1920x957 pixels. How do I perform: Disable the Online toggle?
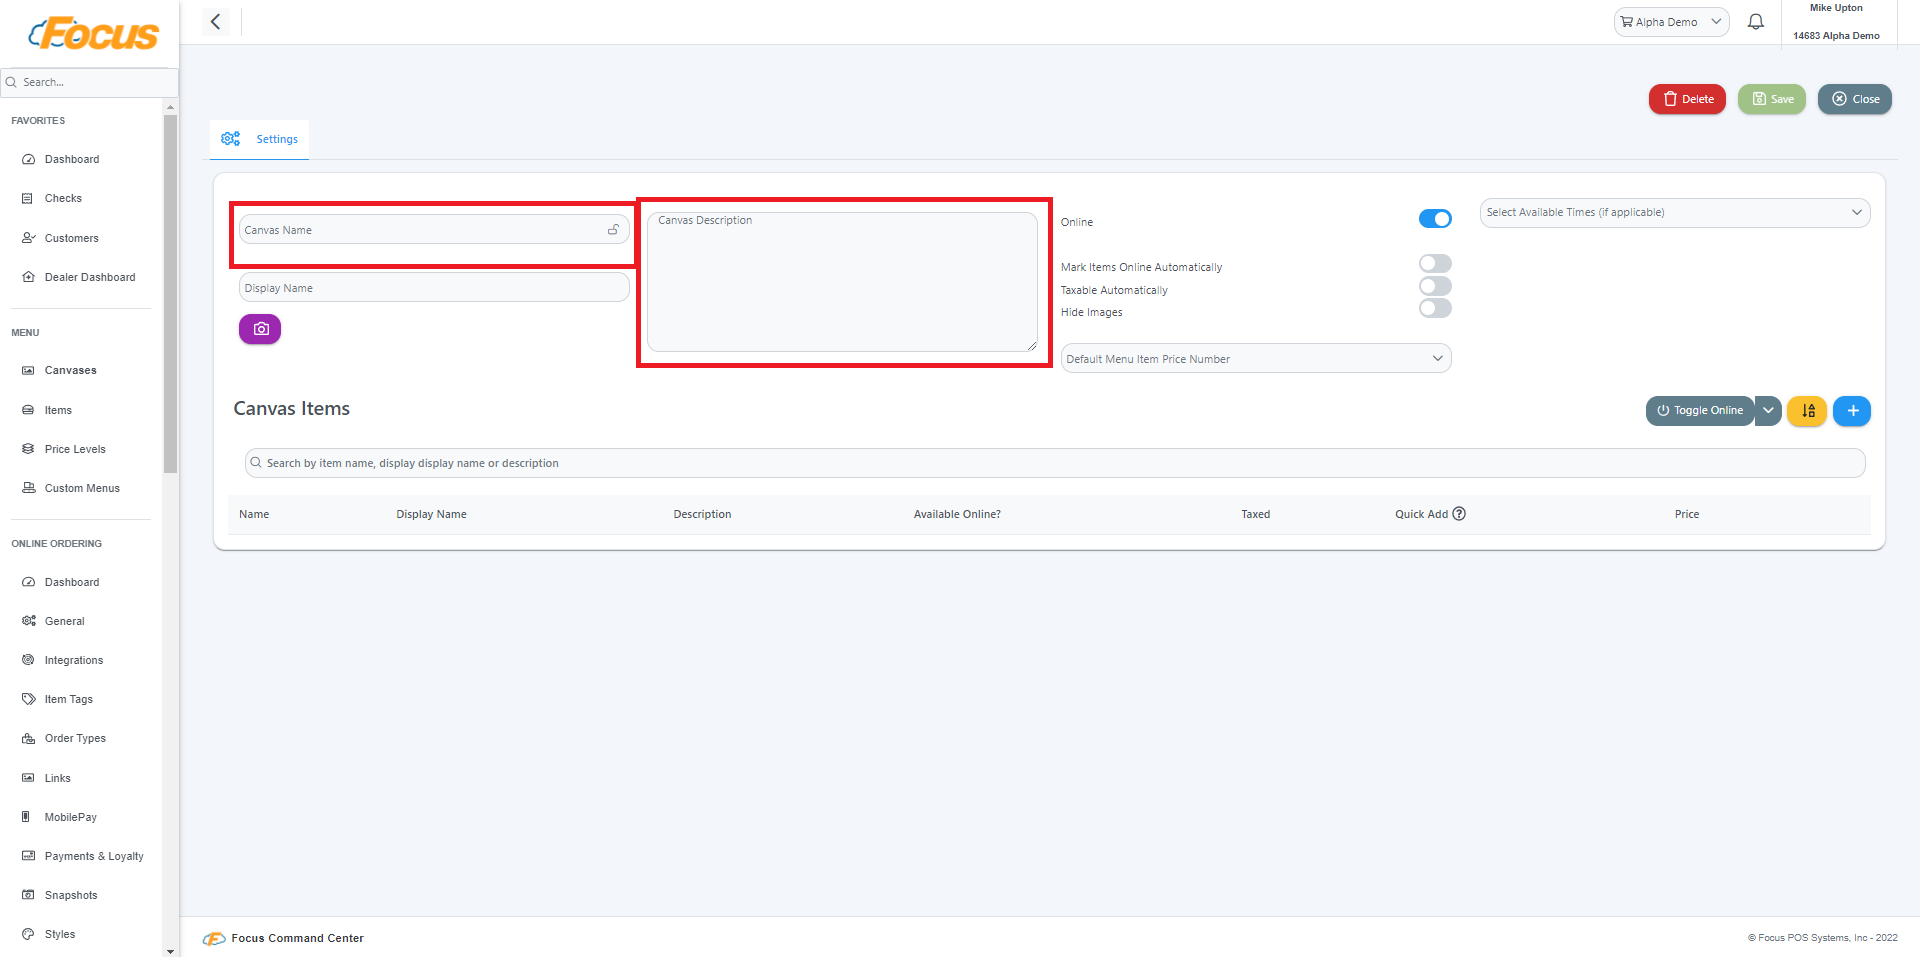(1435, 218)
